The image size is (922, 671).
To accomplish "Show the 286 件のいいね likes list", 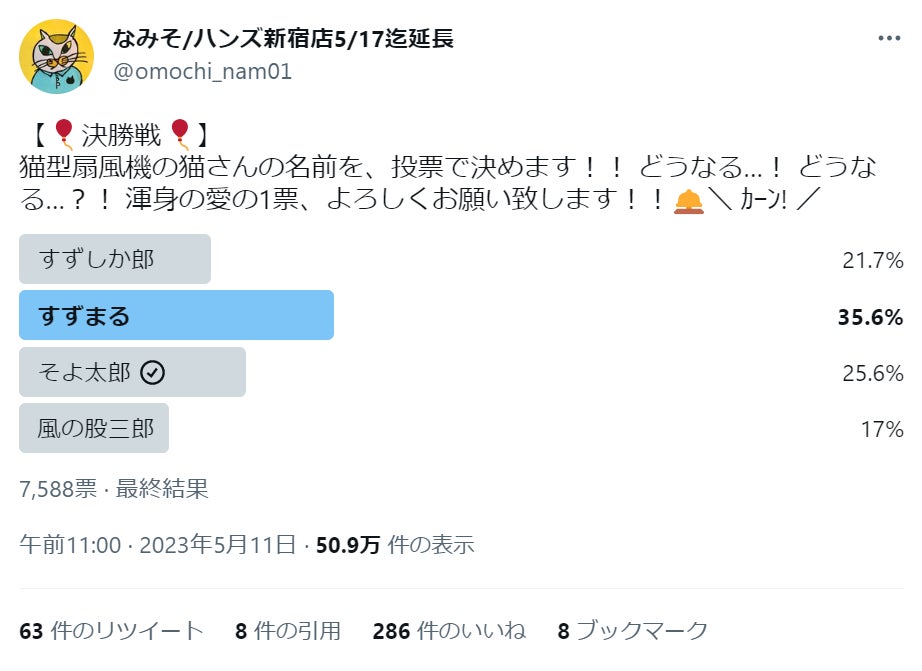I will pyautogui.click(x=449, y=631).
